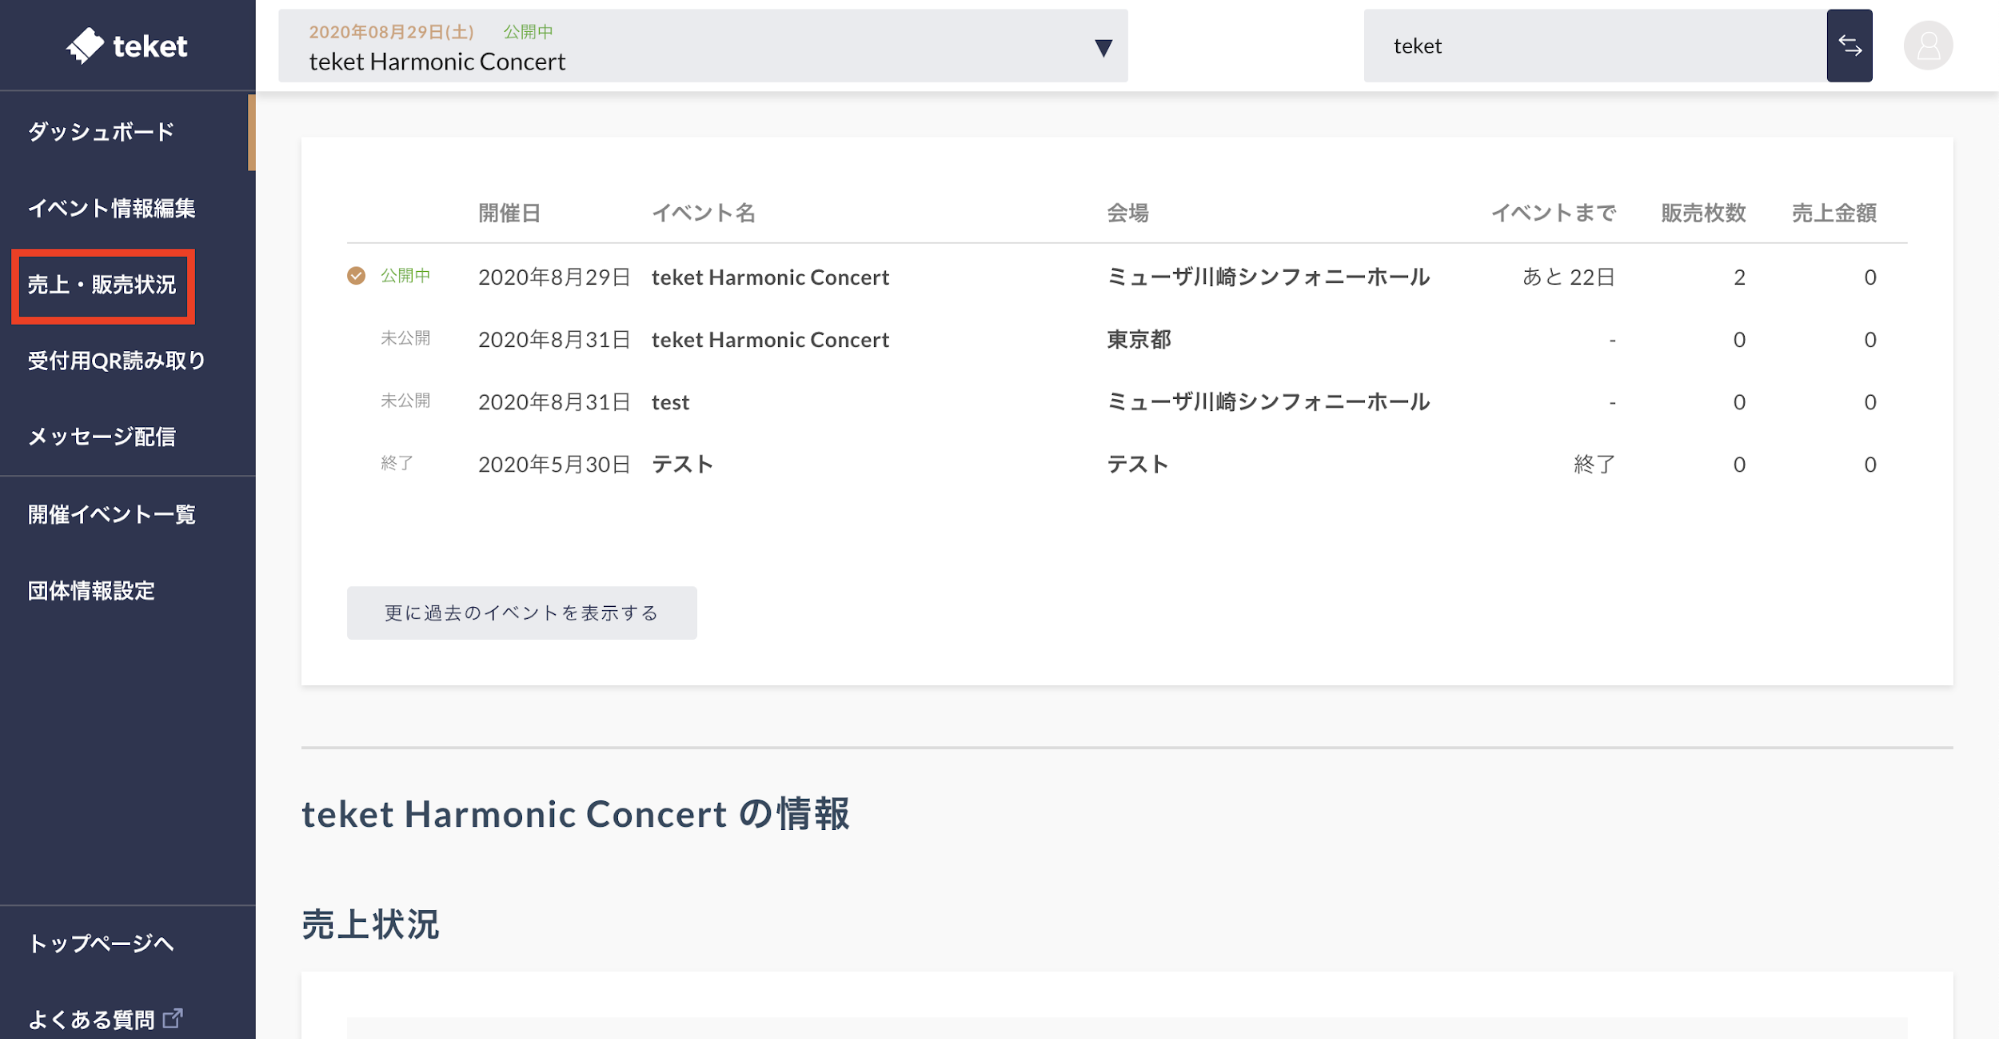The width and height of the screenshot is (1999, 1039).
Task: Click the teket logo icon
Action: [x=85, y=45]
